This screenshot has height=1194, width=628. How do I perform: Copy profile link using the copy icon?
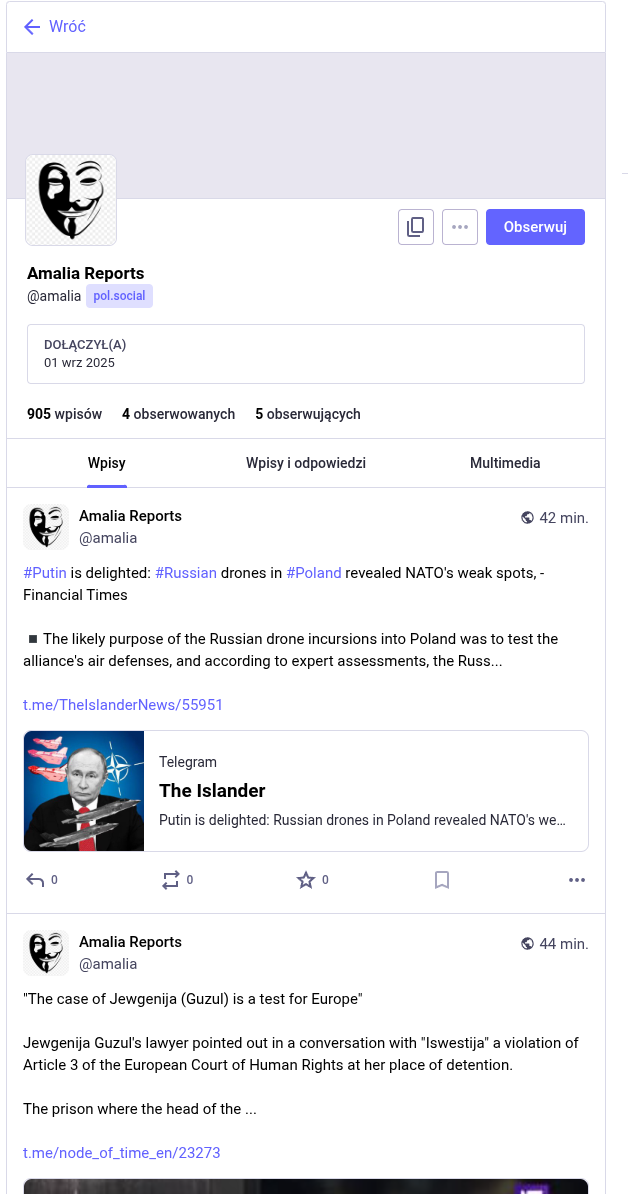coord(415,227)
